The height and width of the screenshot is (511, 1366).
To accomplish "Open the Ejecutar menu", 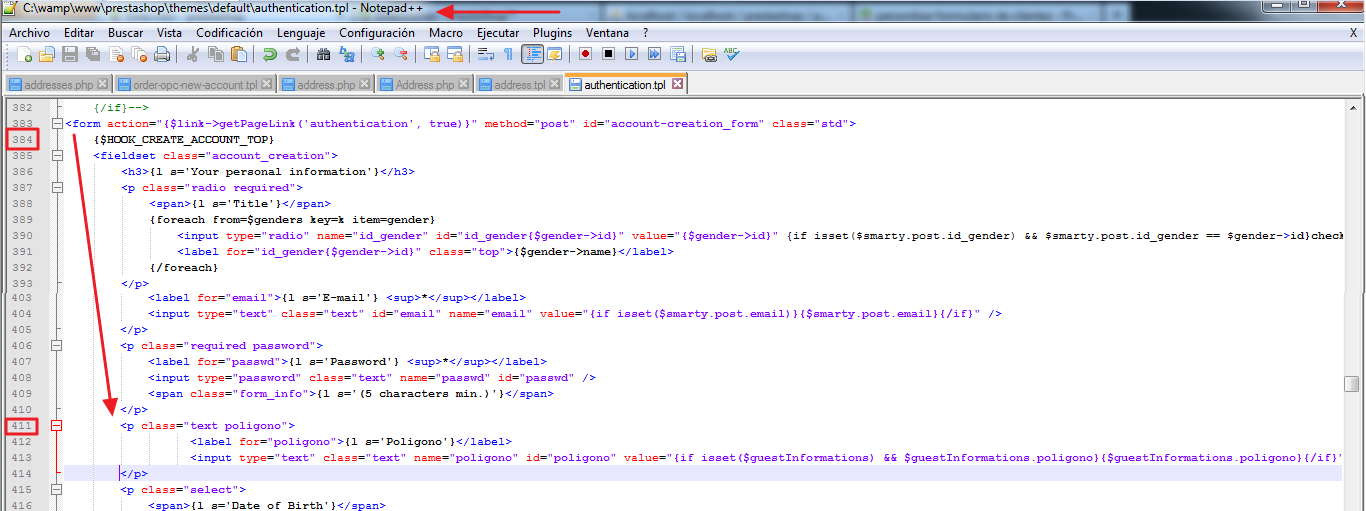I will coord(498,32).
